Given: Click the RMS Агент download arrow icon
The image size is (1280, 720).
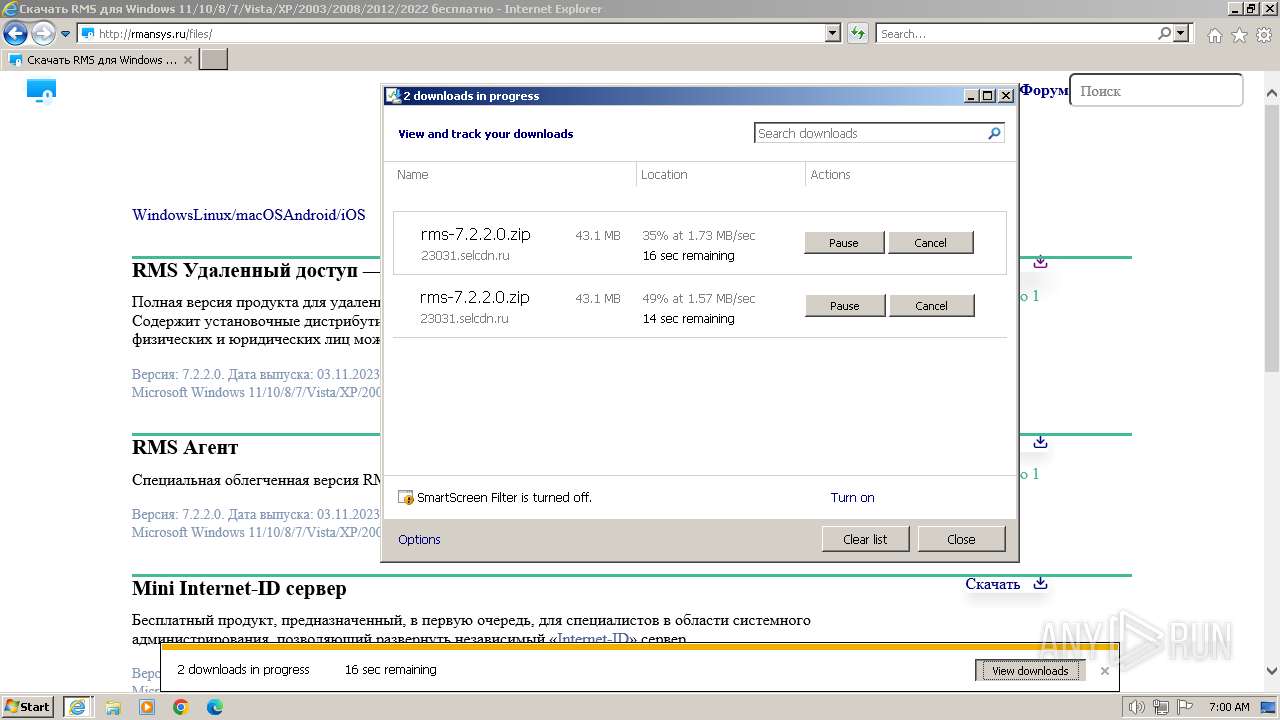Looking at the screenshot, I should pyautogui.click(x=1040, y=441).
